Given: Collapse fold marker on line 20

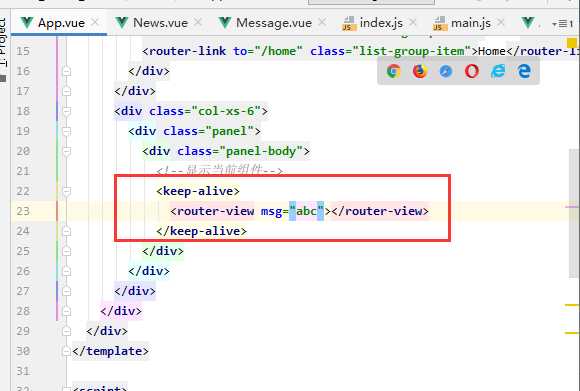Looking at the screenshot, I should [67, 151].
